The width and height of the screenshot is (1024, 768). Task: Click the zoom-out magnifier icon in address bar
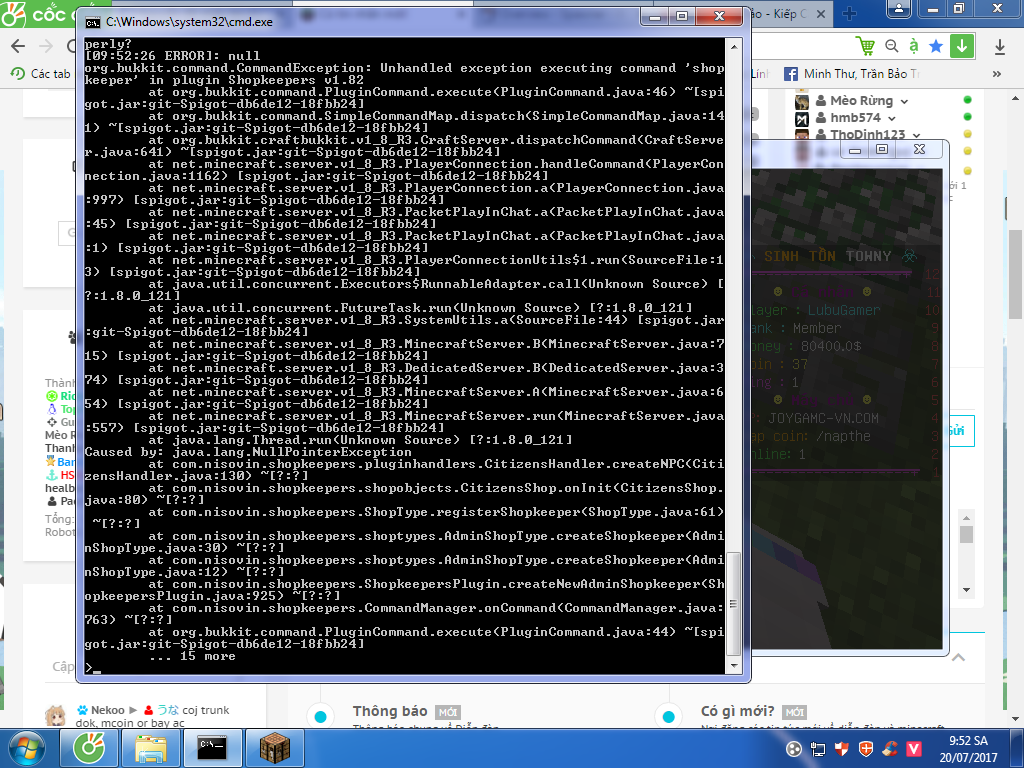891,46
